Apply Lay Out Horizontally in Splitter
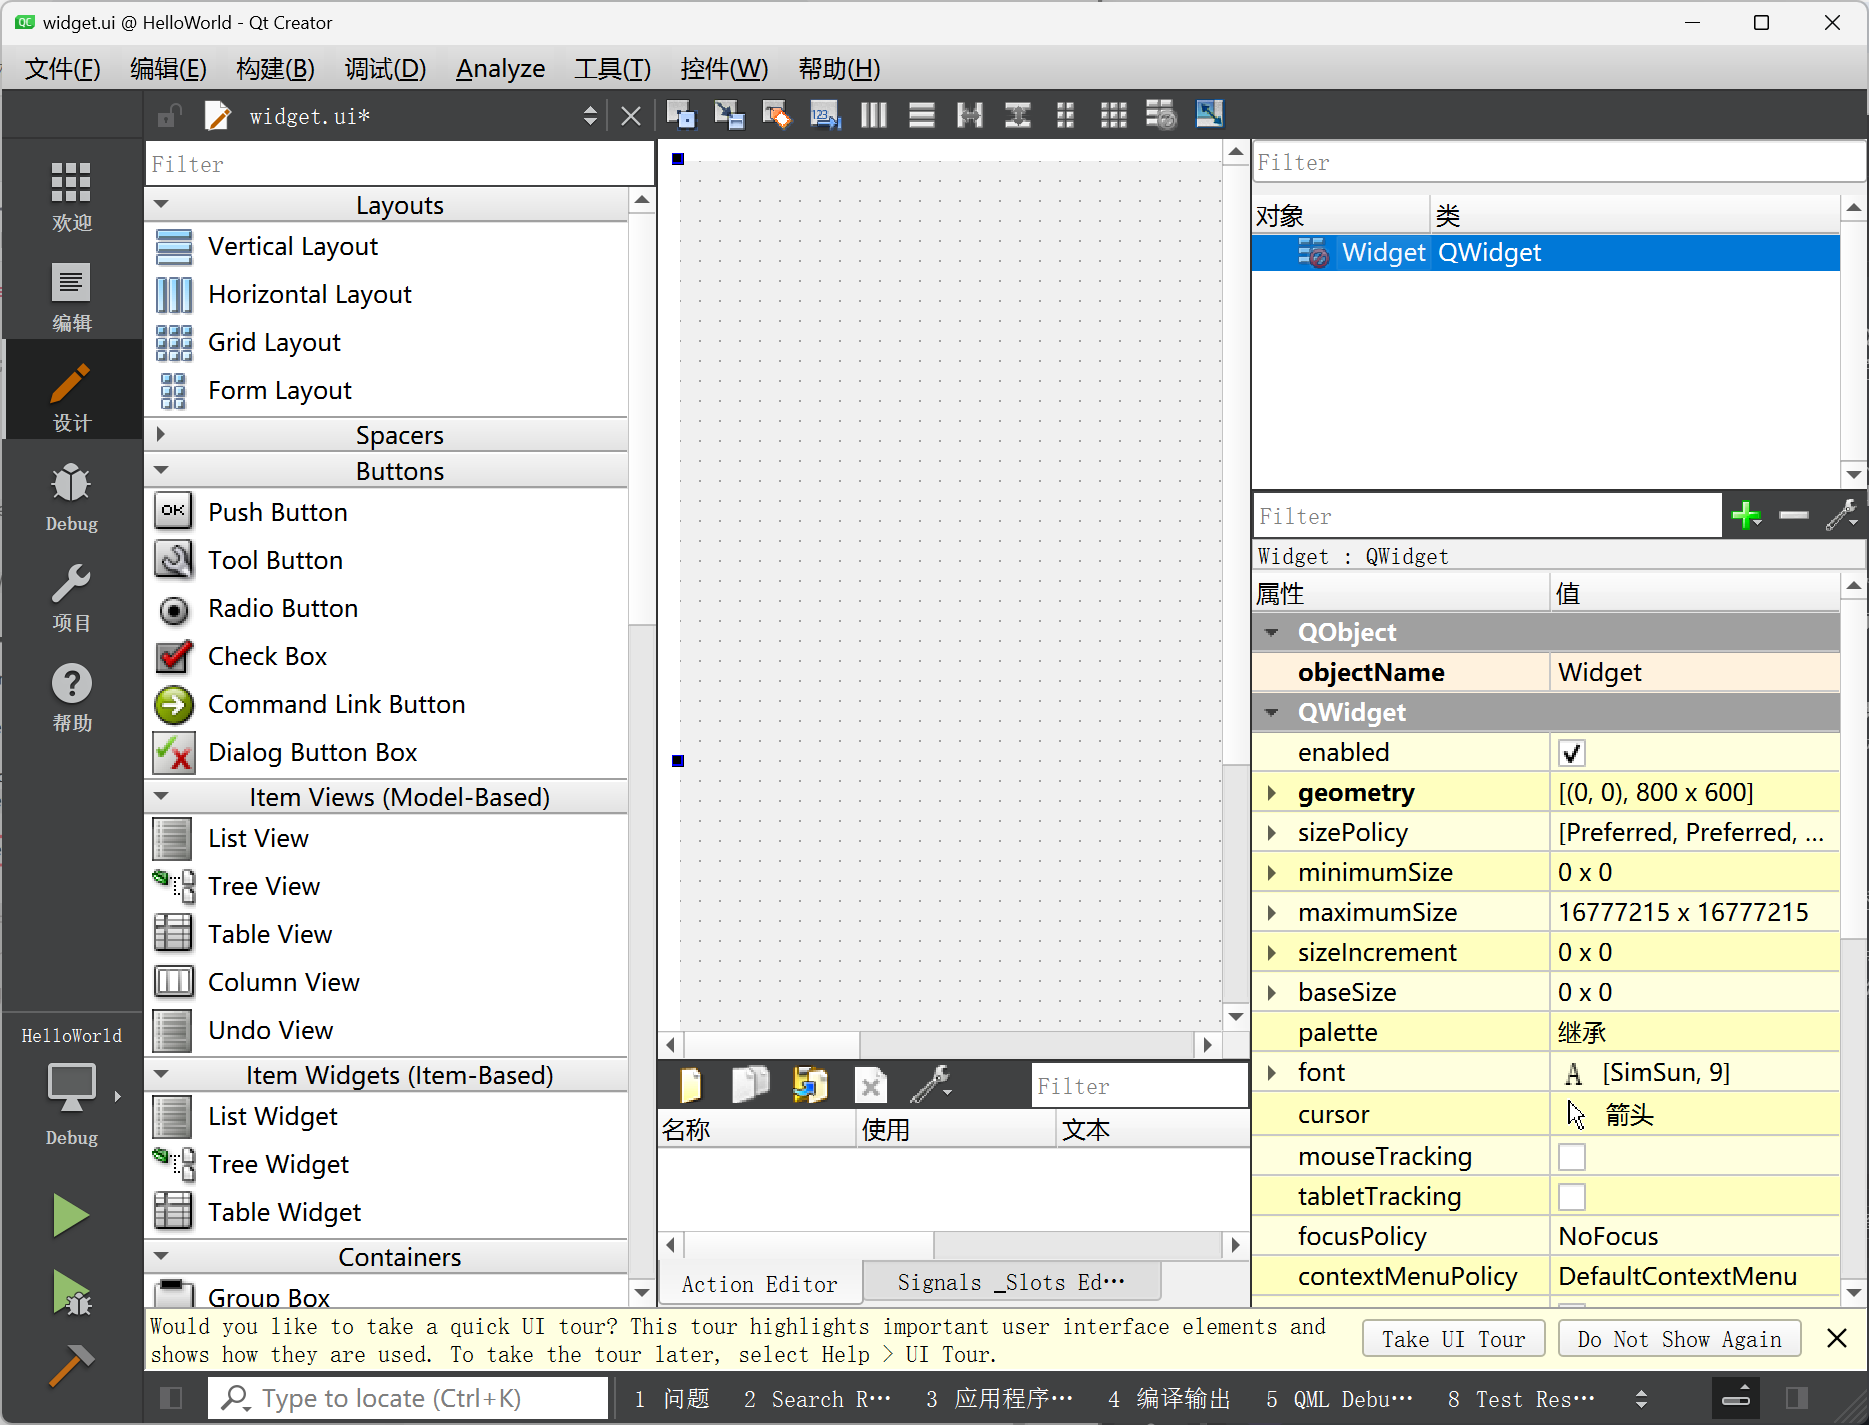This screenshot has height=1425, width=1869. coord(969,115)
